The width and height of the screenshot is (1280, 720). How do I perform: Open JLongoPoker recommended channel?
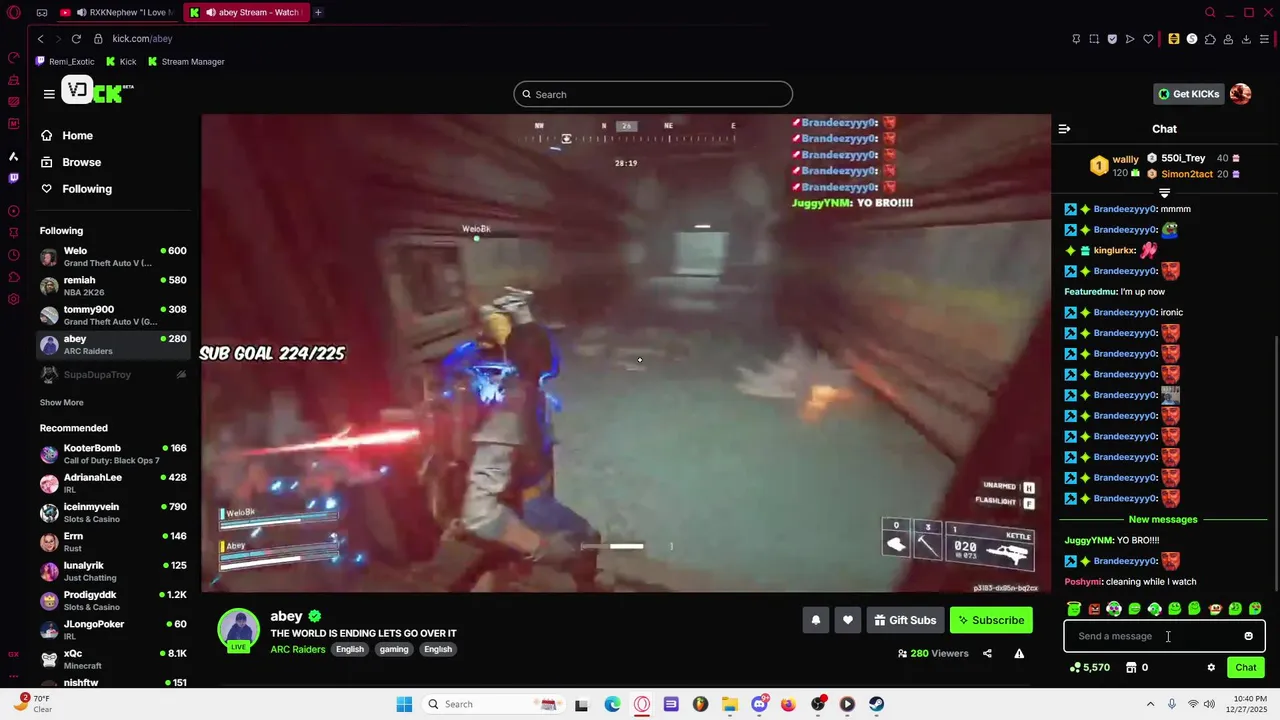114,630
